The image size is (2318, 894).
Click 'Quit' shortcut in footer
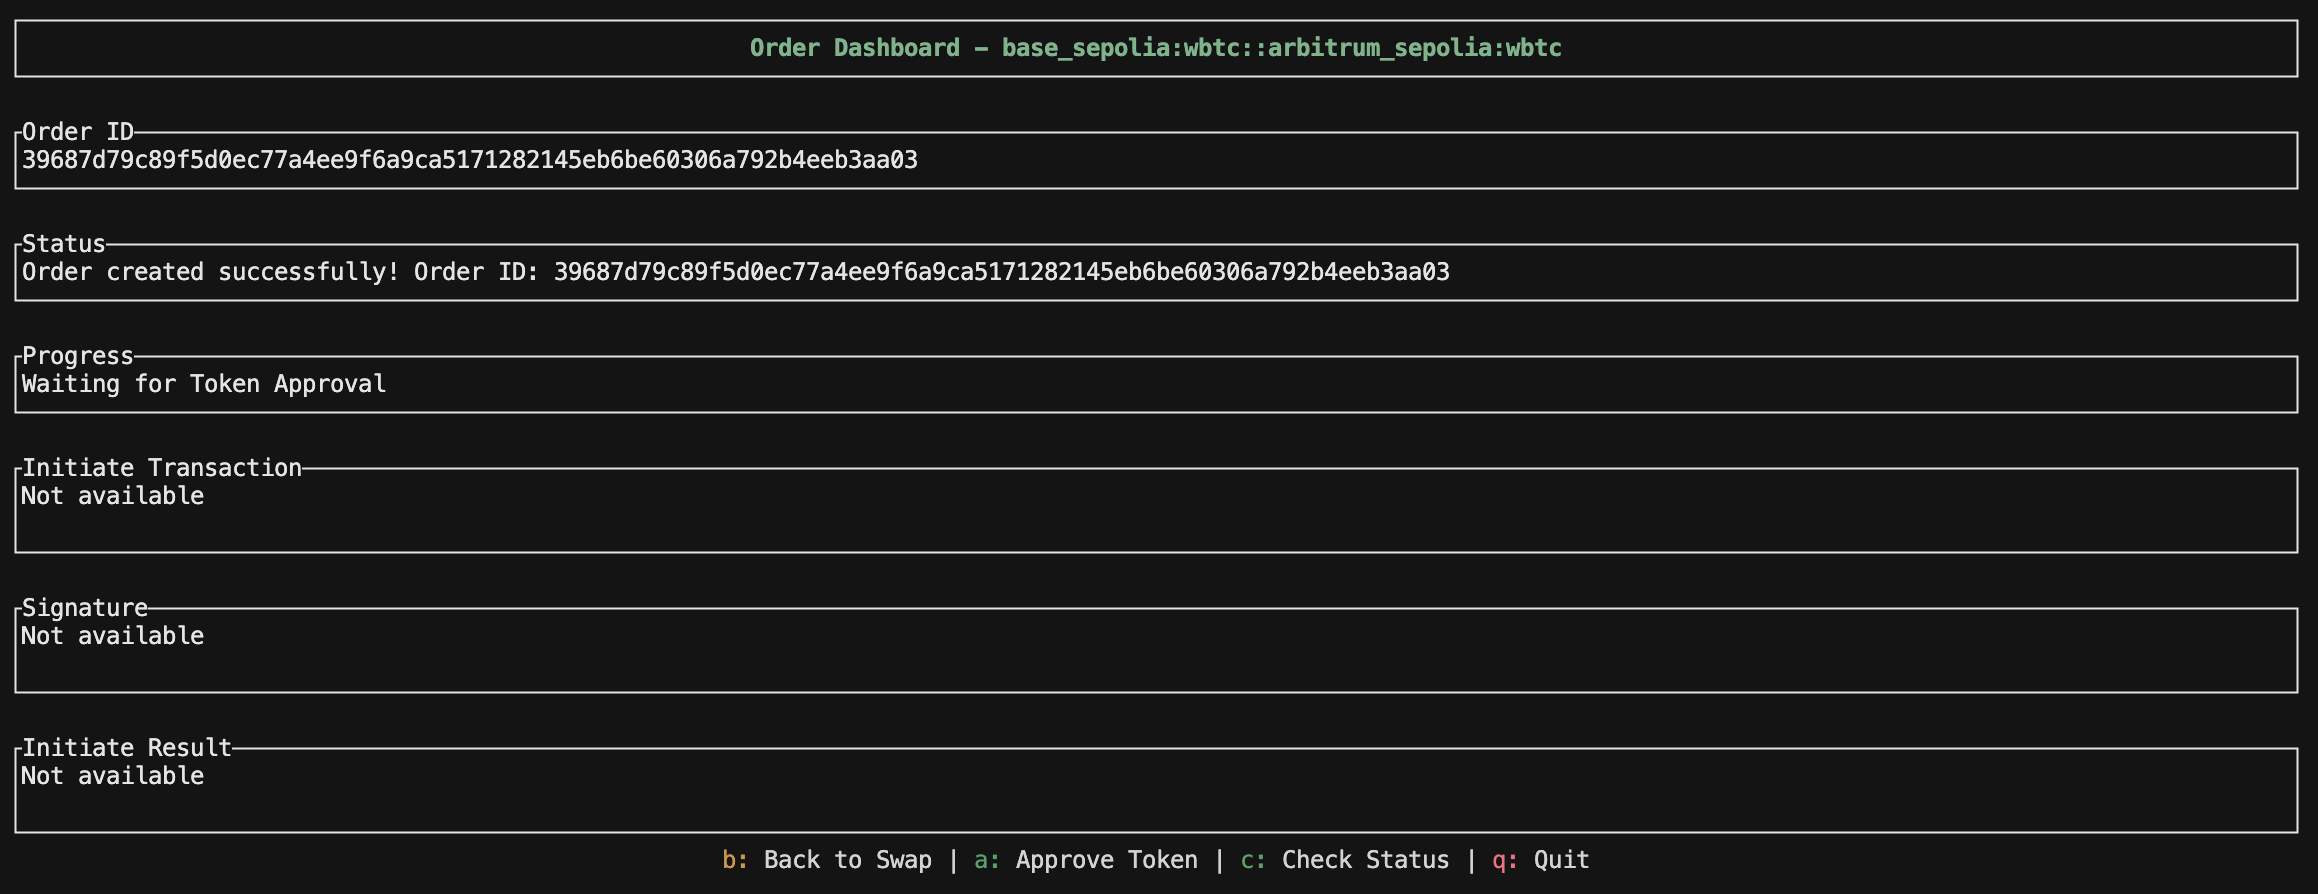click(1541, 860)
